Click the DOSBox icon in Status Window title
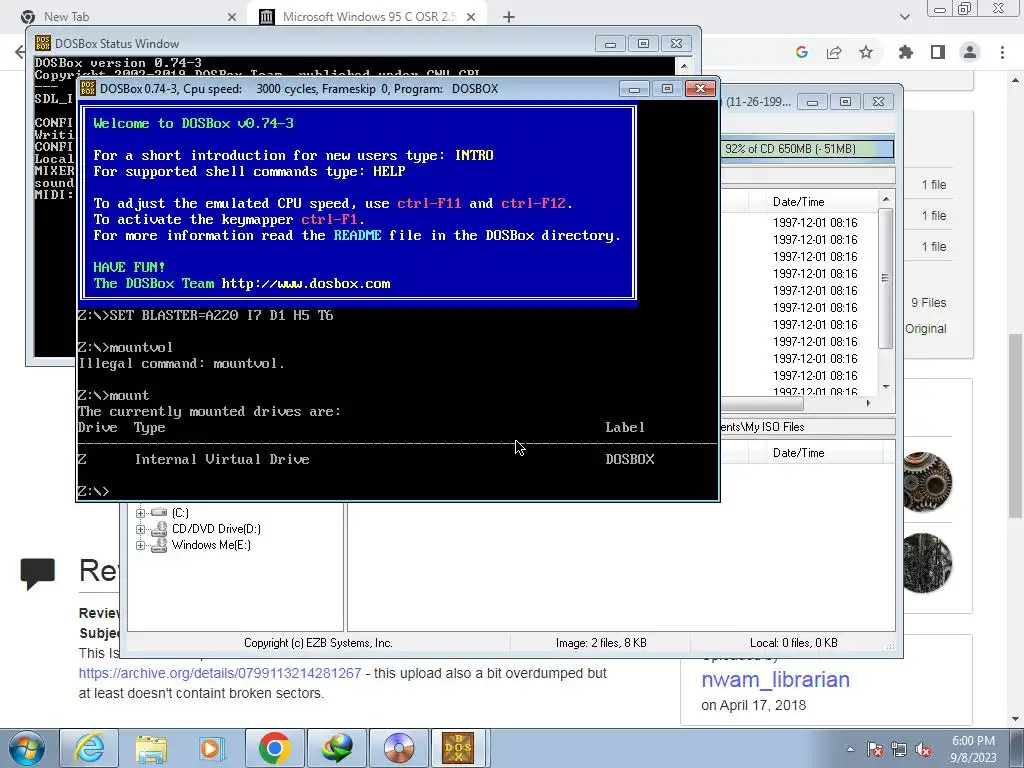The width and height of the screenshot is (1024, 768). click(42, 44)
